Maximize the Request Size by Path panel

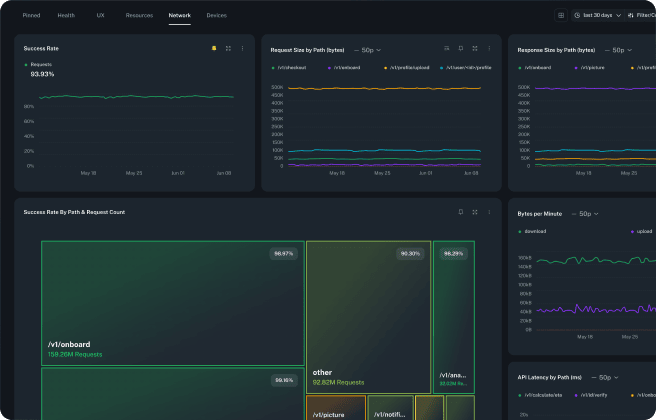tap(475, 48)
